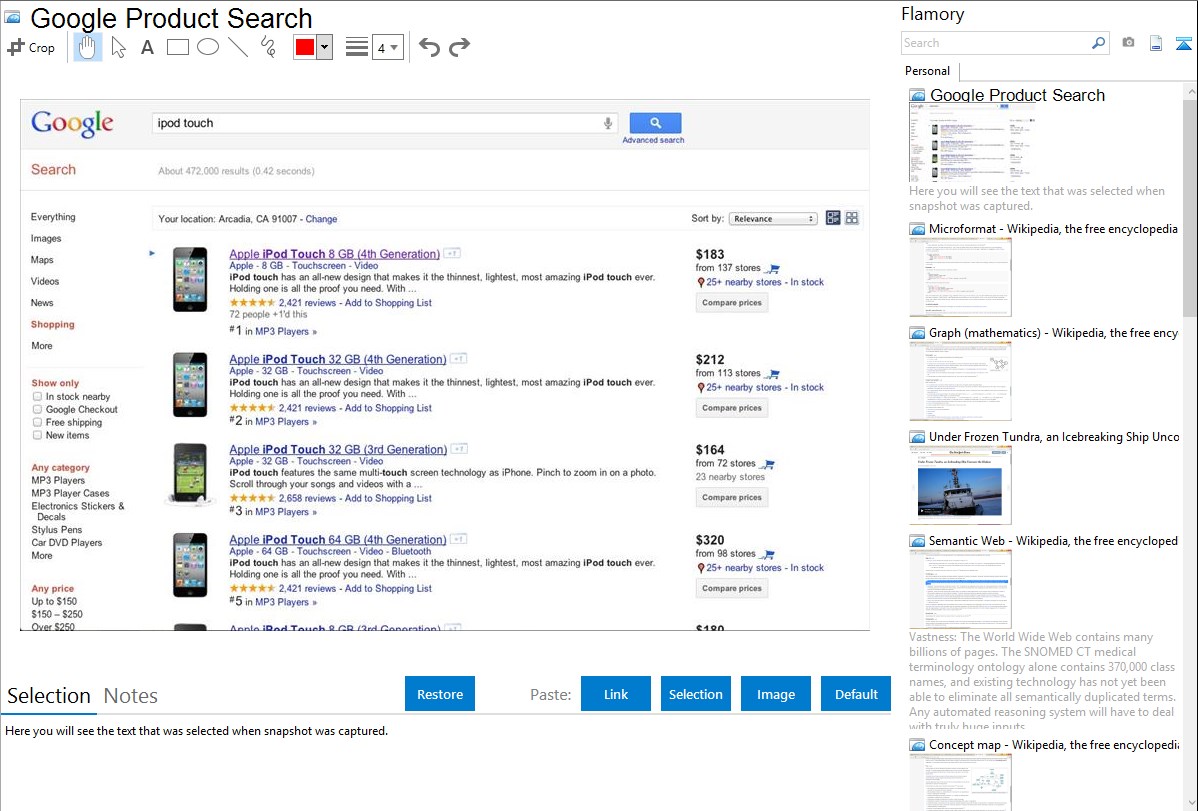Click the Flamory sidebar vertical scrollbar
The image size is (1198, 811).
point(1190,206)
